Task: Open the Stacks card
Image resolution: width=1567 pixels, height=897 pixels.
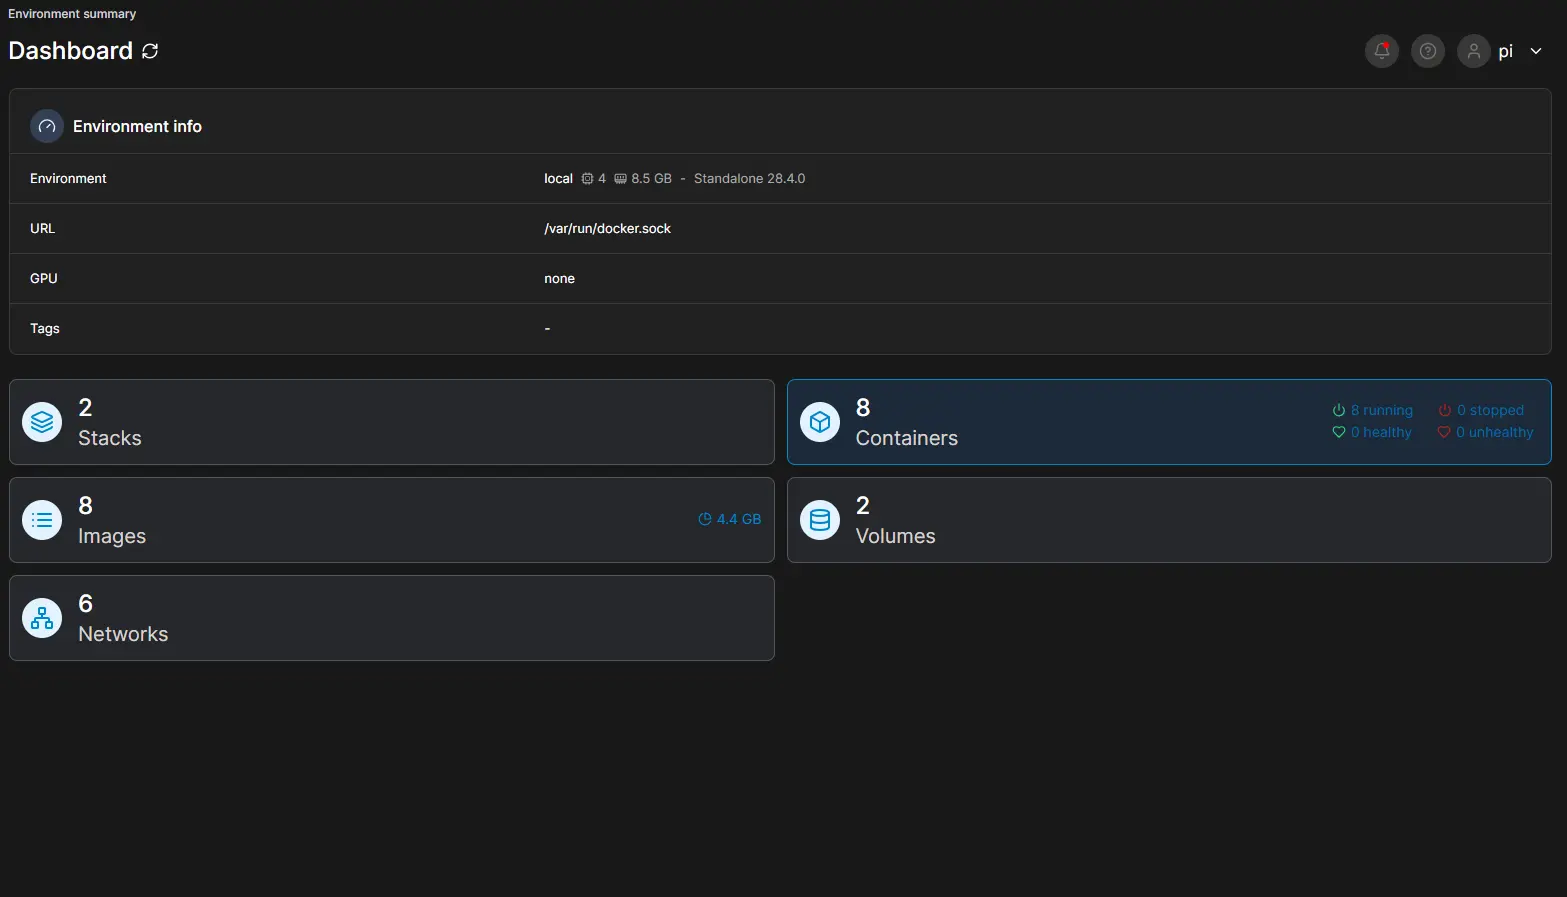Action: (x=390, y=421)
